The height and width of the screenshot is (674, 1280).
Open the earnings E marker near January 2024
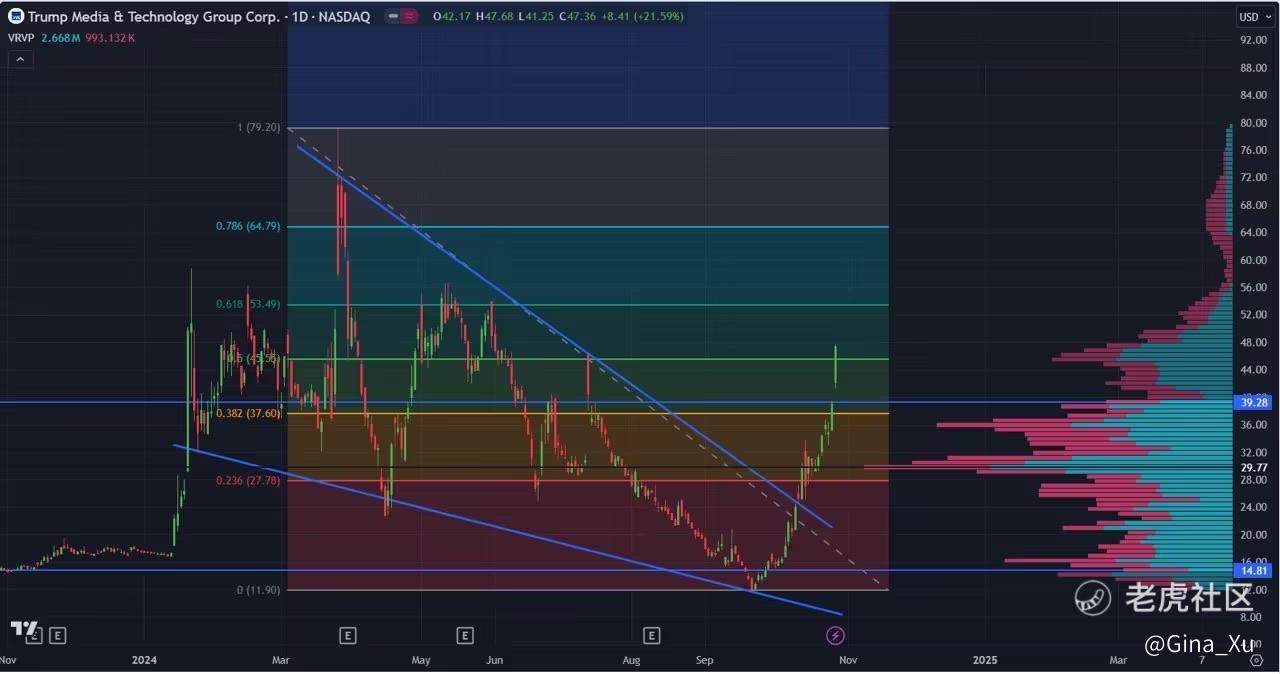pos(58,635)
